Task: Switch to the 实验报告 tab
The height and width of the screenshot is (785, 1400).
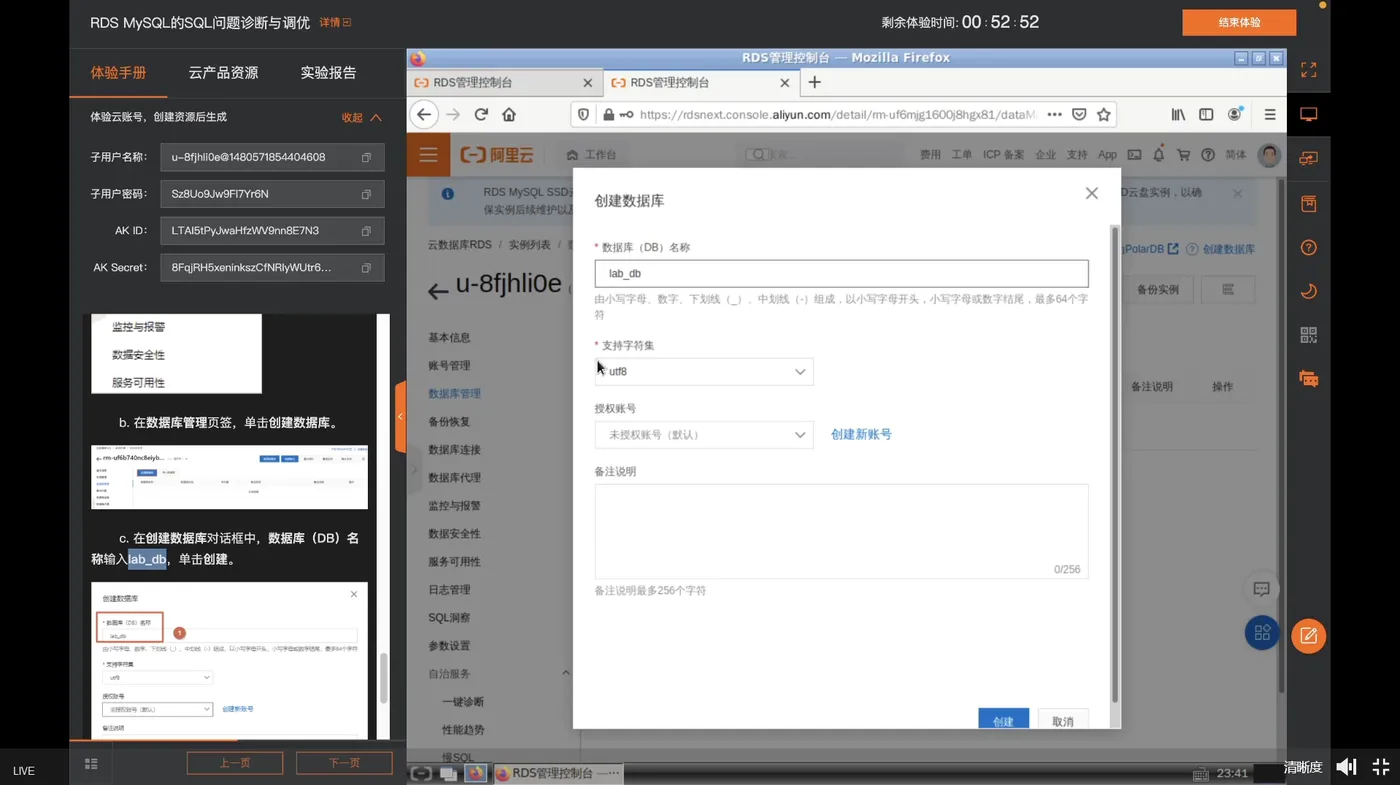Action: tap(328, 73)
